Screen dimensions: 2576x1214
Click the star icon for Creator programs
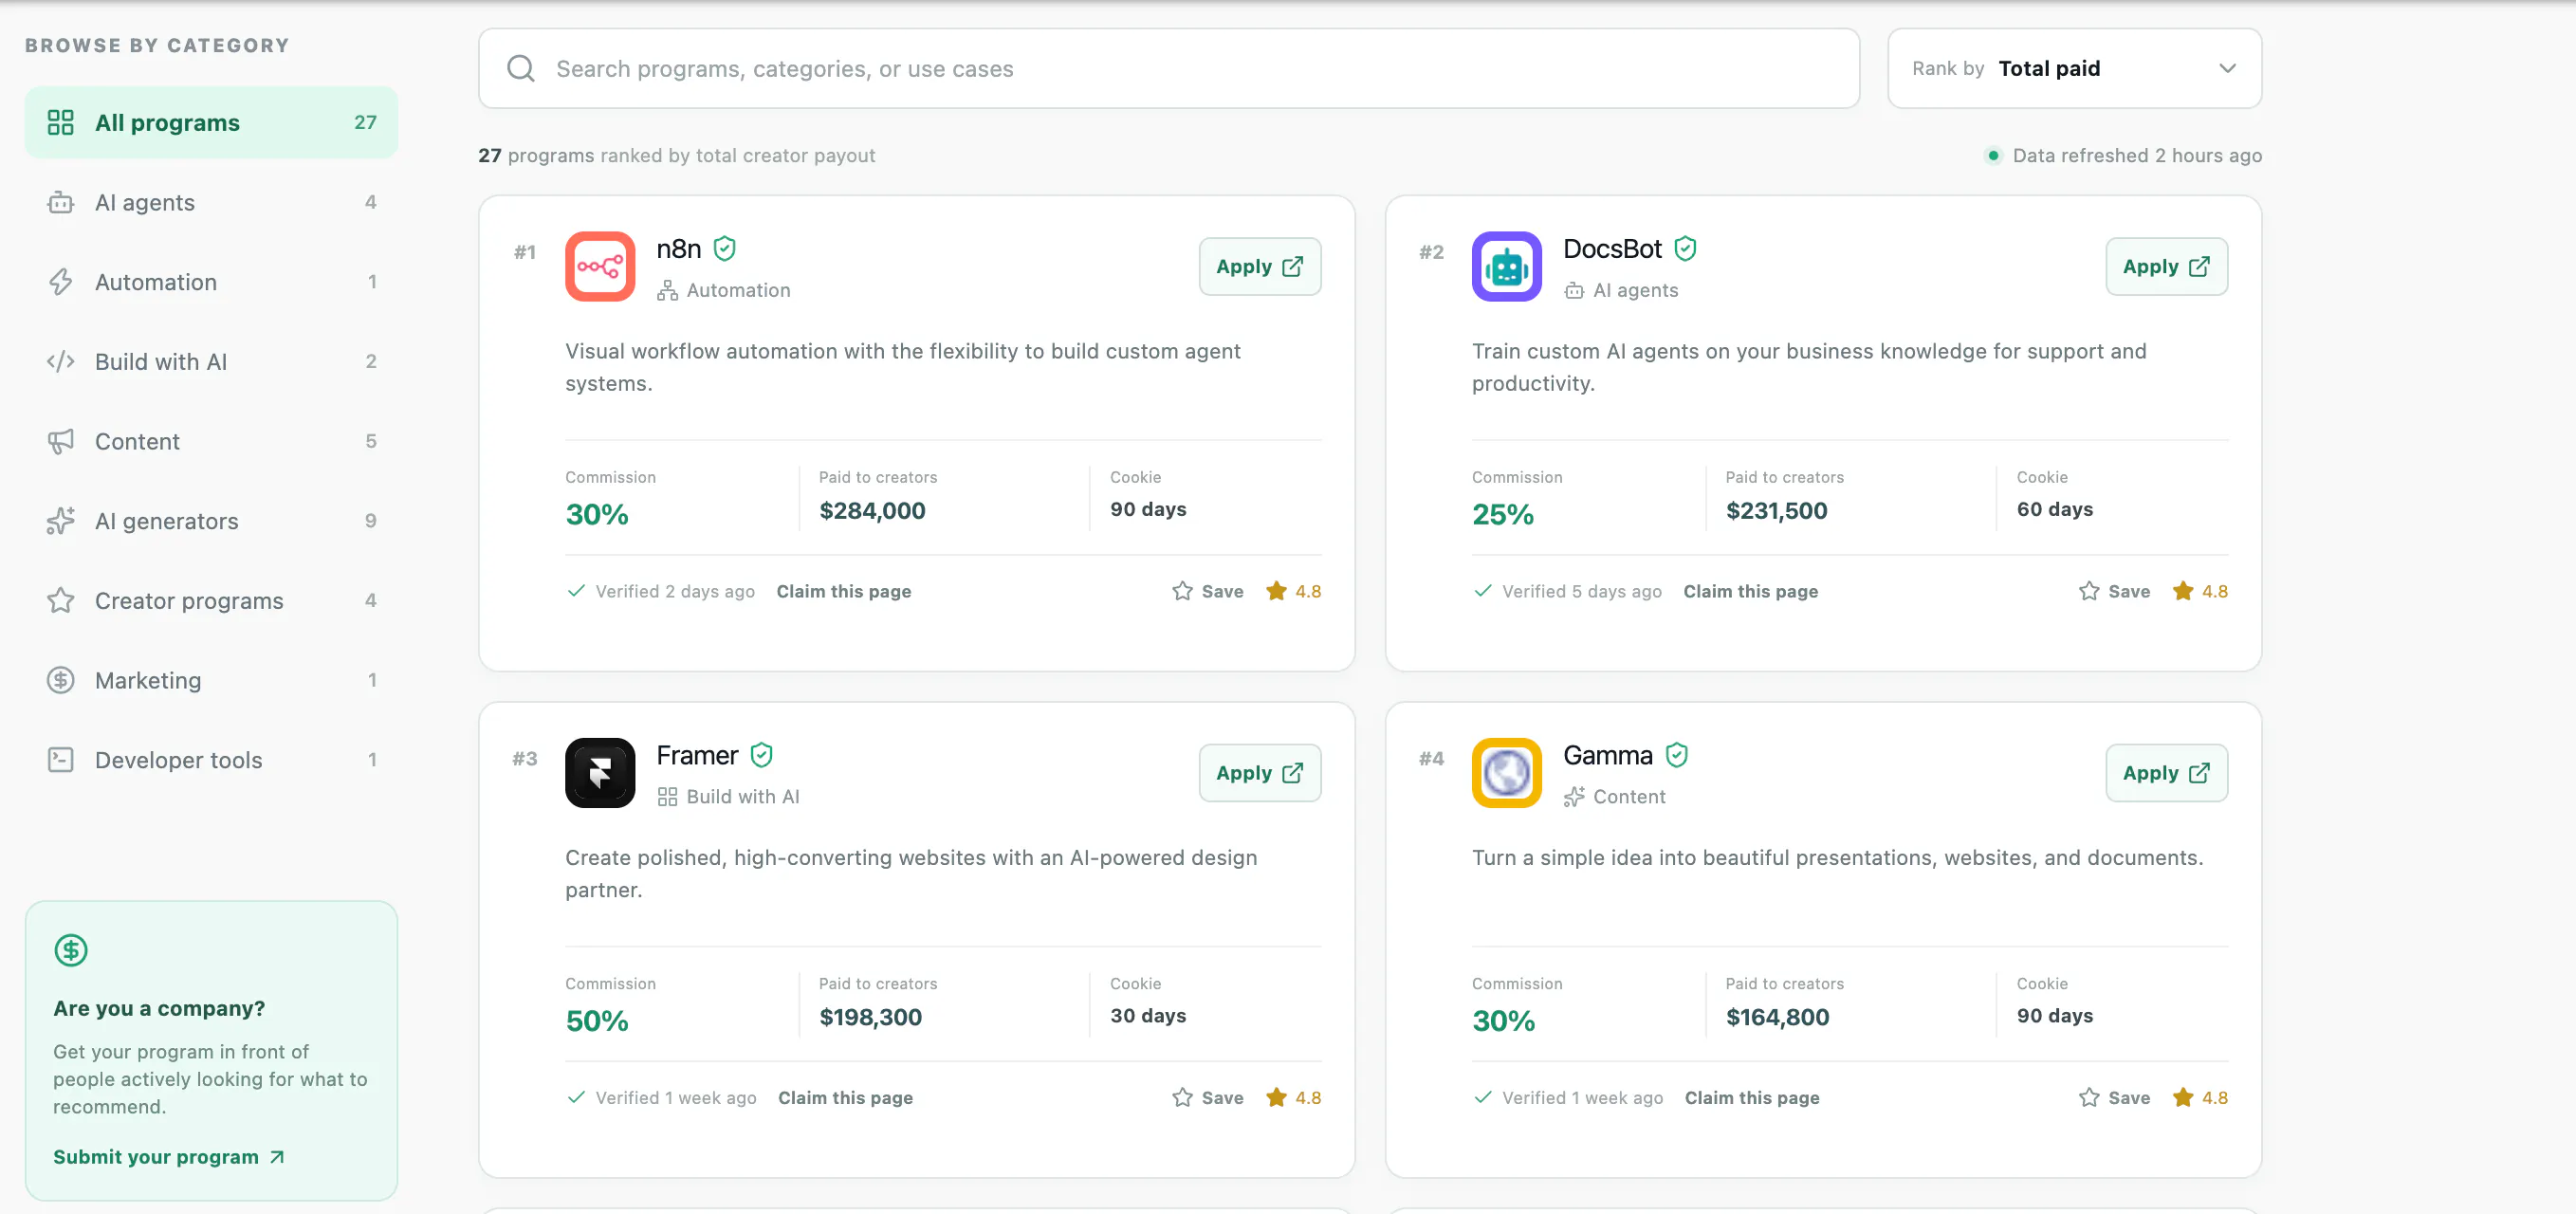(x=61, y=600)
